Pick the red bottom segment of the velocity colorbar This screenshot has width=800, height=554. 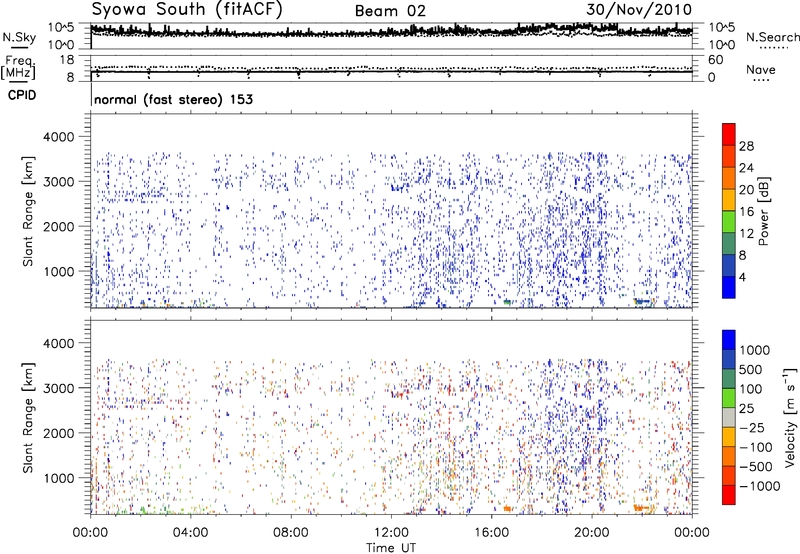(729, 495)
